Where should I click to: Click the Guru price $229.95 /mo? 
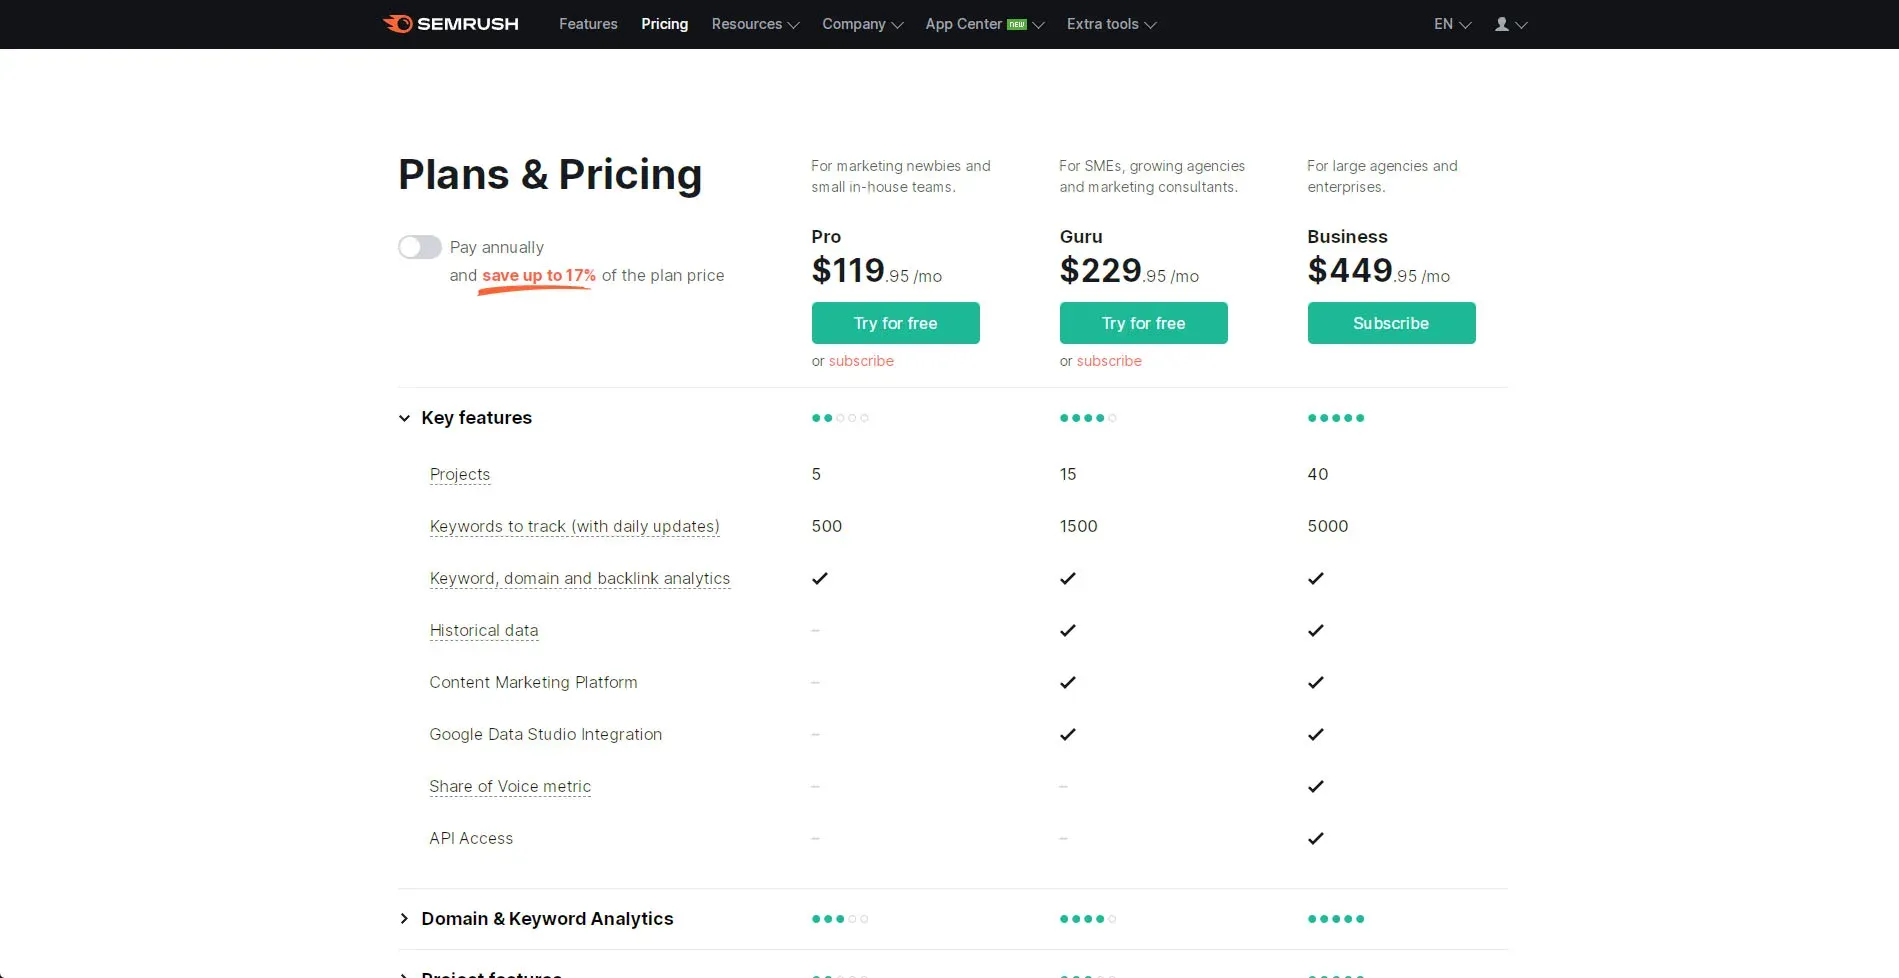[x=1129, y=270]
